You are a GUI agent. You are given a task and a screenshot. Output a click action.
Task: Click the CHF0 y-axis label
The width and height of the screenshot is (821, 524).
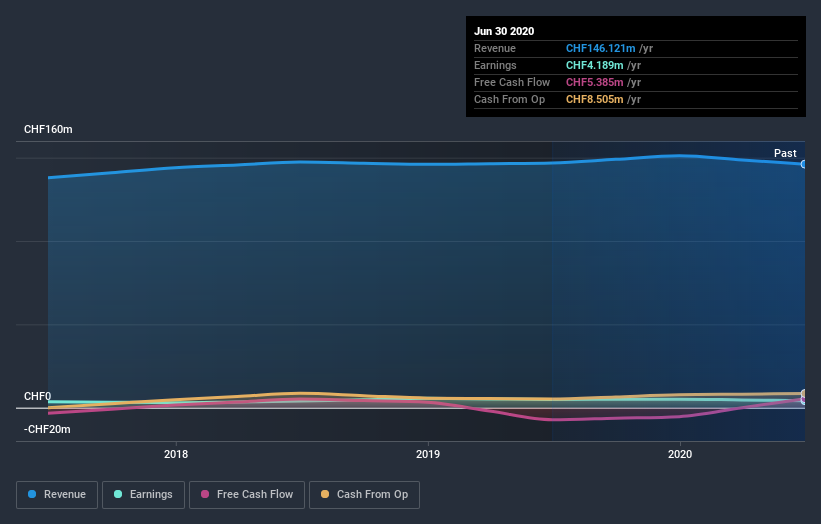[37, 396]
